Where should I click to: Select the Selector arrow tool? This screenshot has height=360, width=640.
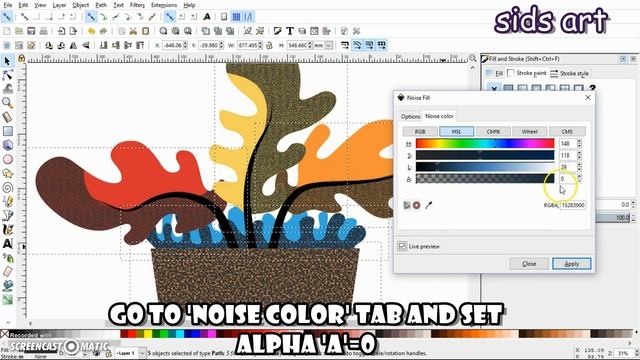coord(7,61)
